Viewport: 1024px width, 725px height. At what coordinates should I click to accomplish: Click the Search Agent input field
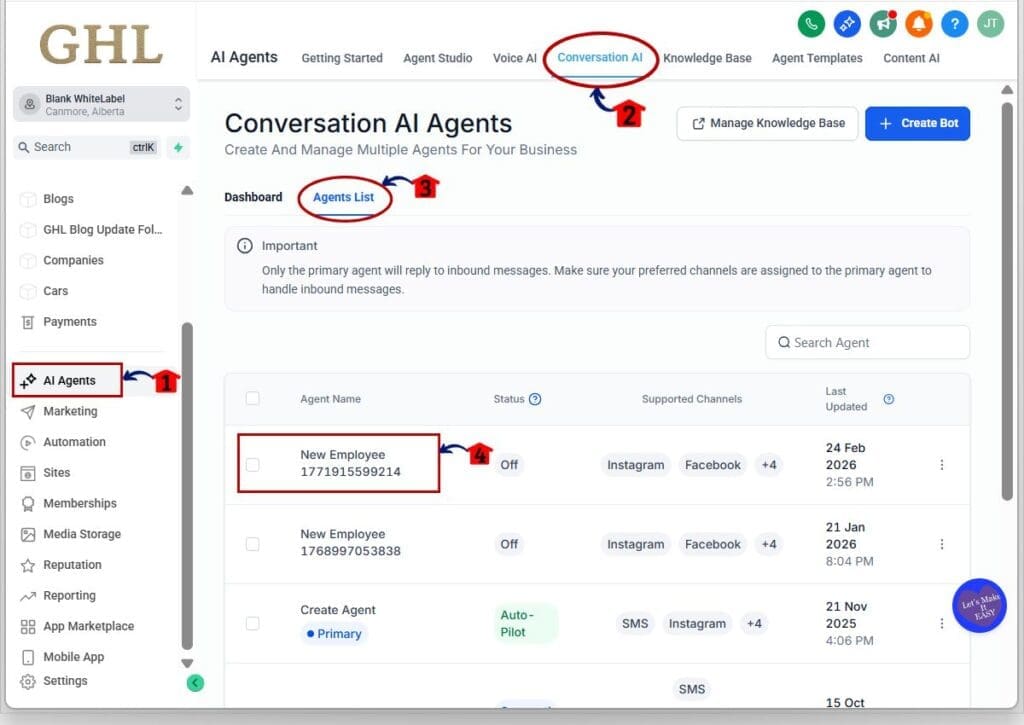pos(866,342)
